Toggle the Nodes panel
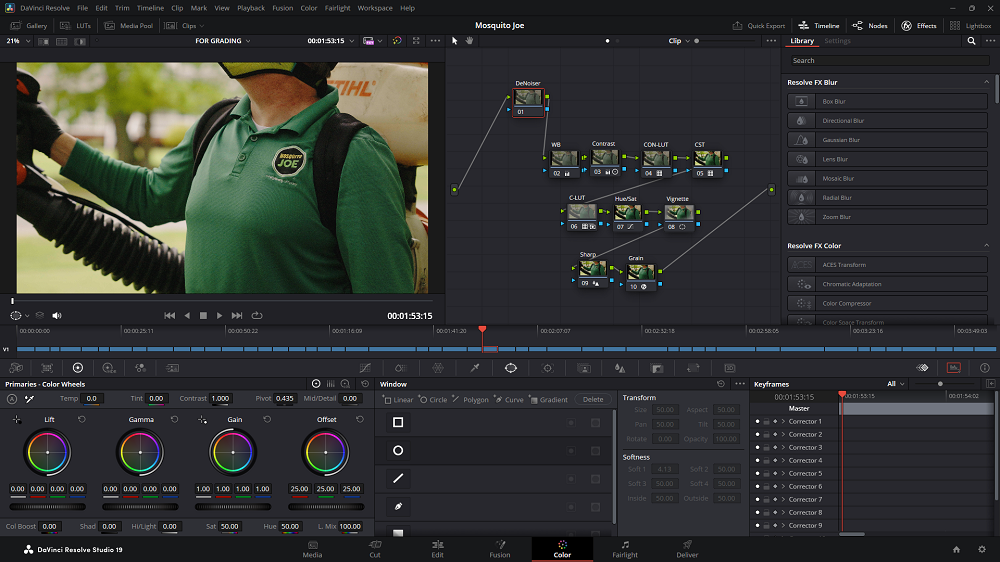The image size is (1000, 562). (x=870, y=25)
